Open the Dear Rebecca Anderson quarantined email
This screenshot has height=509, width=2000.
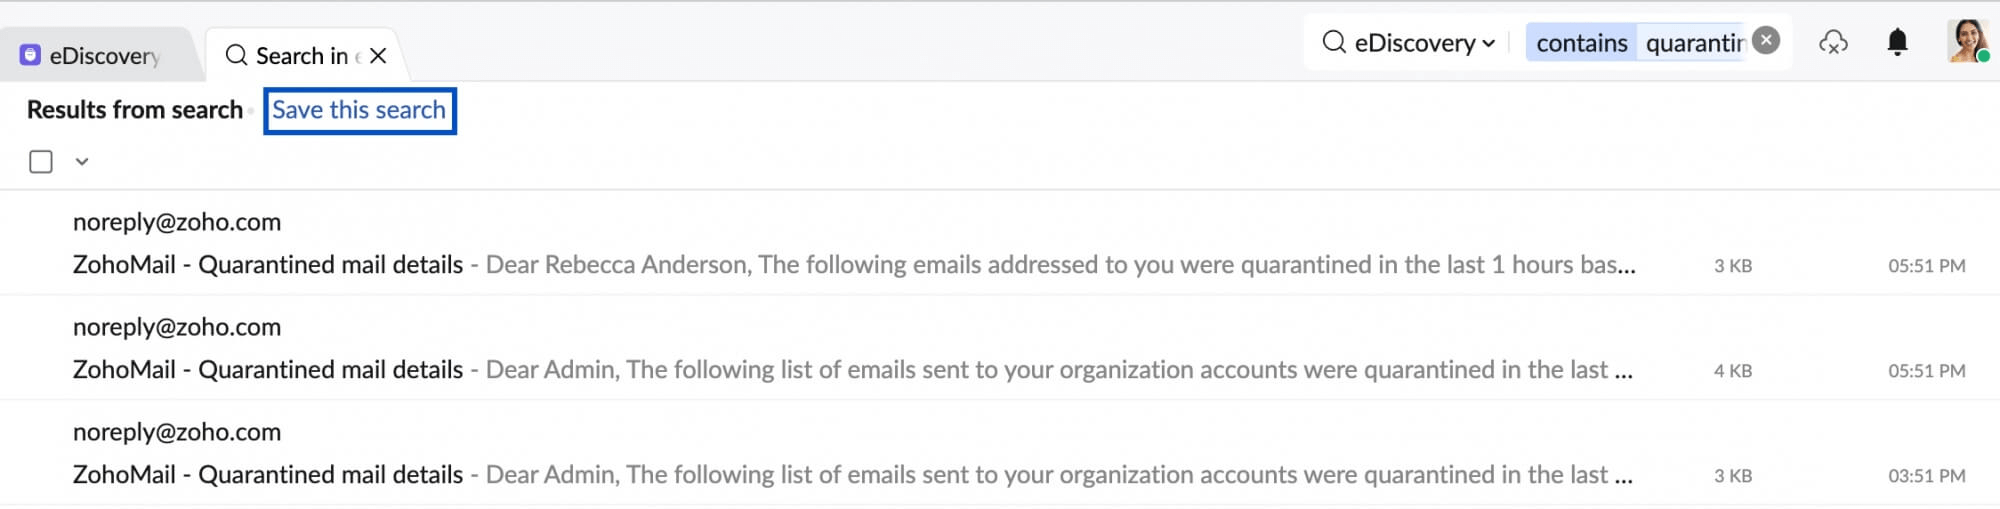[1000, 243]
